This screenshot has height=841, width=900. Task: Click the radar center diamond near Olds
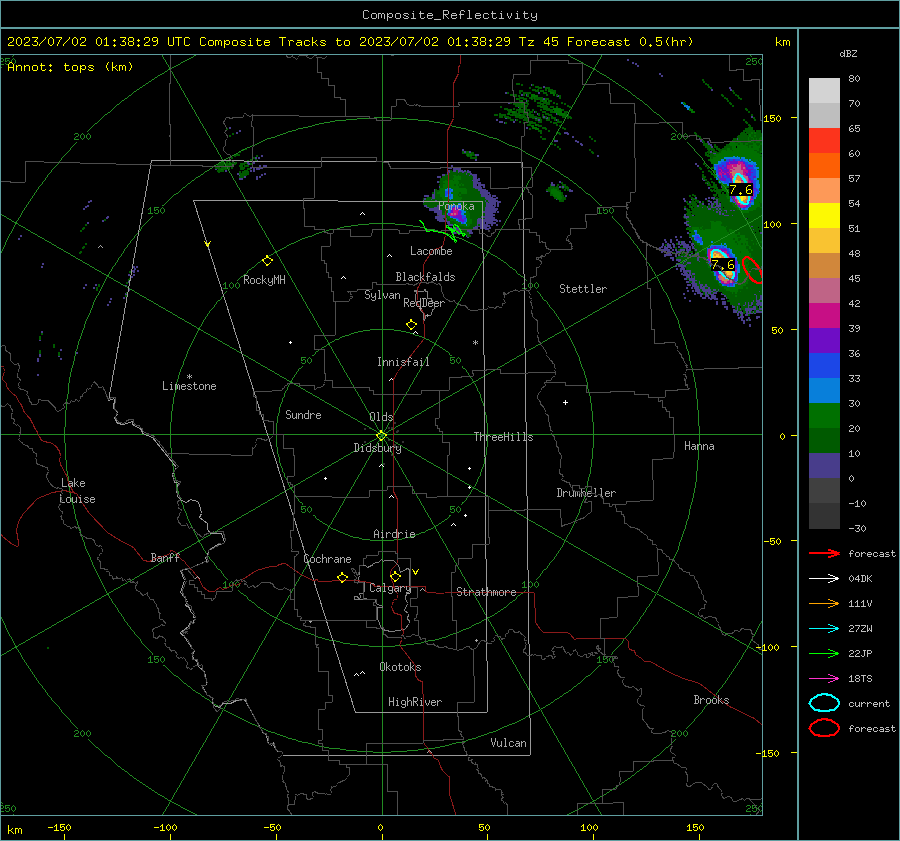pos(382,436)
